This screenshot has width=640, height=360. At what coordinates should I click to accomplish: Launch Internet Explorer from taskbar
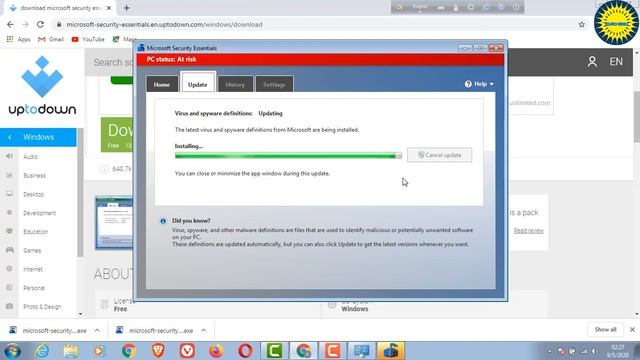[x=42, y=351]
